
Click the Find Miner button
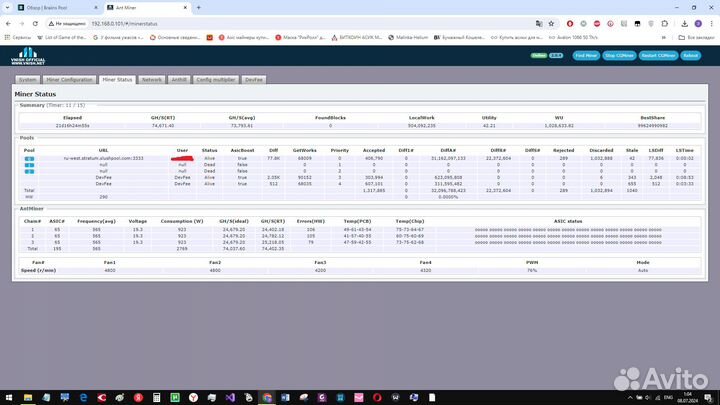[x=586, y=56]
